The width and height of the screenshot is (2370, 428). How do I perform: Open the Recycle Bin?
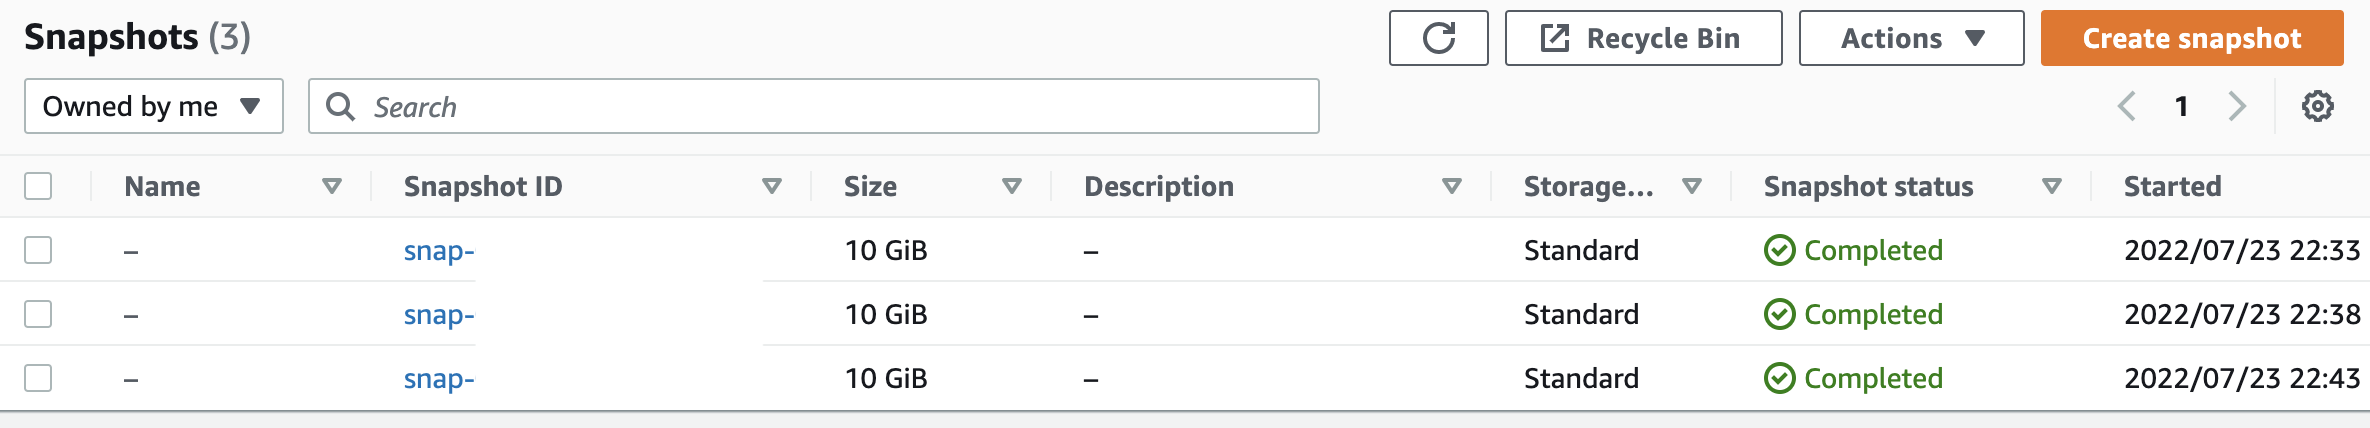pos(1643,38)
